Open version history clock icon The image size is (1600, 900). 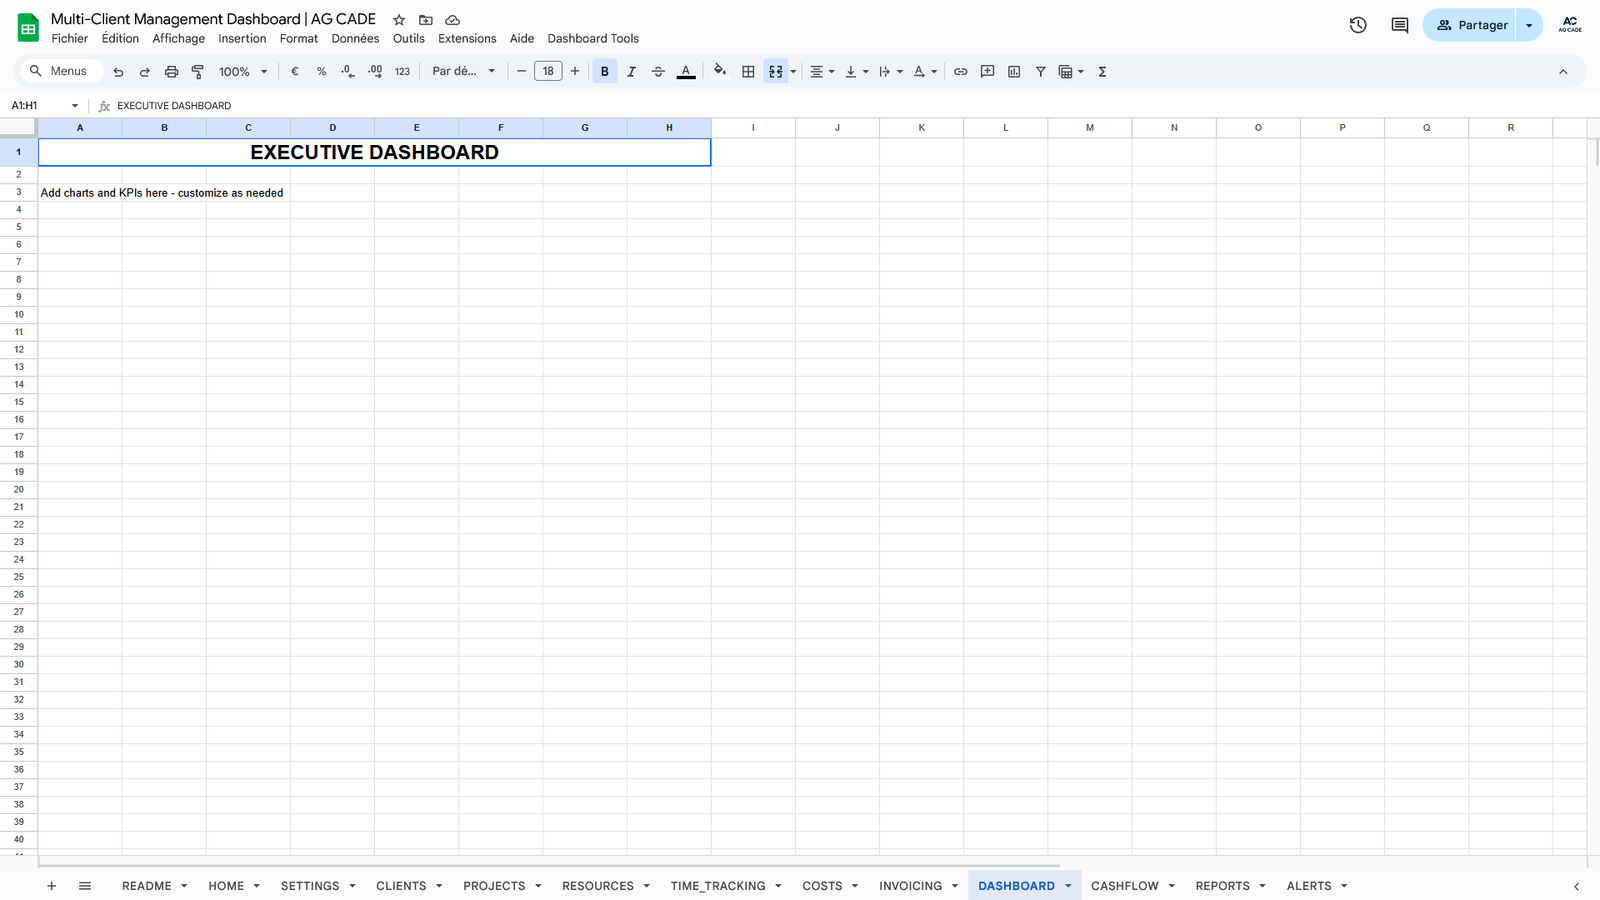[x=1357, y=25]
